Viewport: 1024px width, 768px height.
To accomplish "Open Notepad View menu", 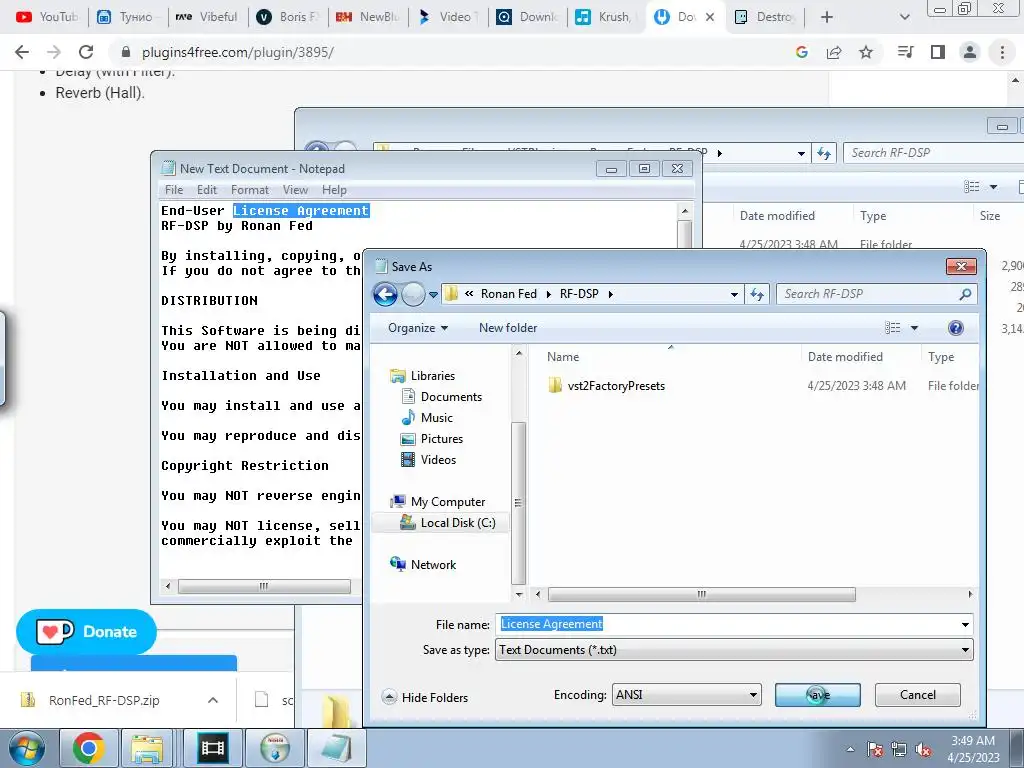I will click(295, 190).
